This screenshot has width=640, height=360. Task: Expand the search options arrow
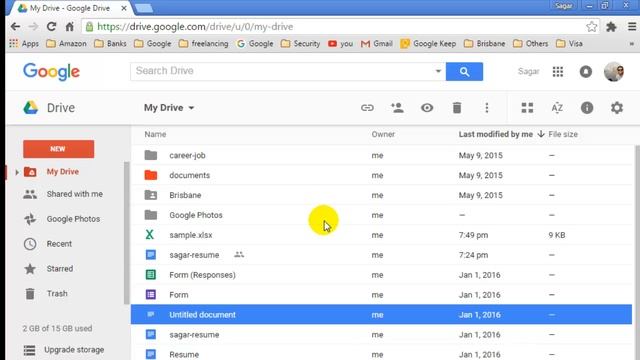438,71
